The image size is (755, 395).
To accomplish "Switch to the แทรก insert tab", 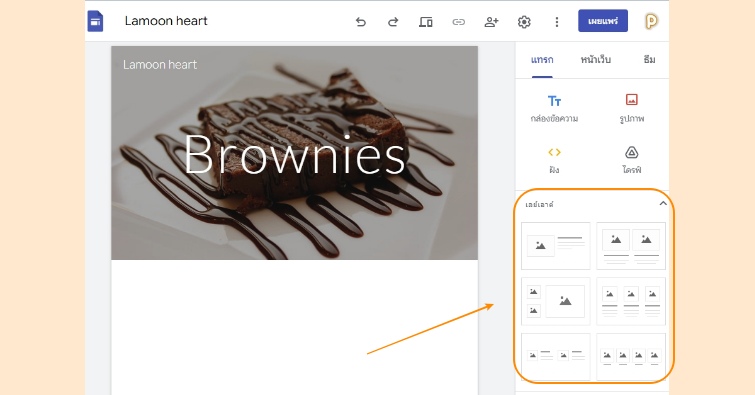I will tap(542, 60).
